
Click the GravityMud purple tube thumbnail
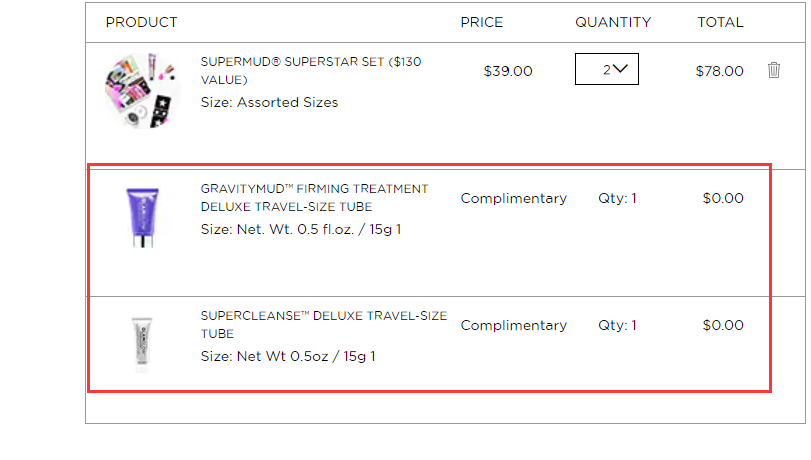coord(143,218)
